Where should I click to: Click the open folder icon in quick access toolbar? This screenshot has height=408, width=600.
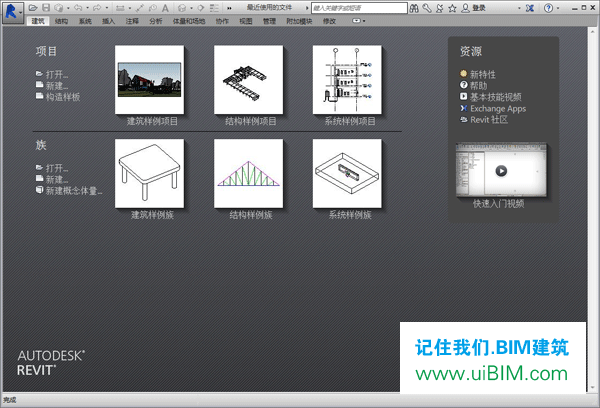pyautogui.click(x=35, y=8)
